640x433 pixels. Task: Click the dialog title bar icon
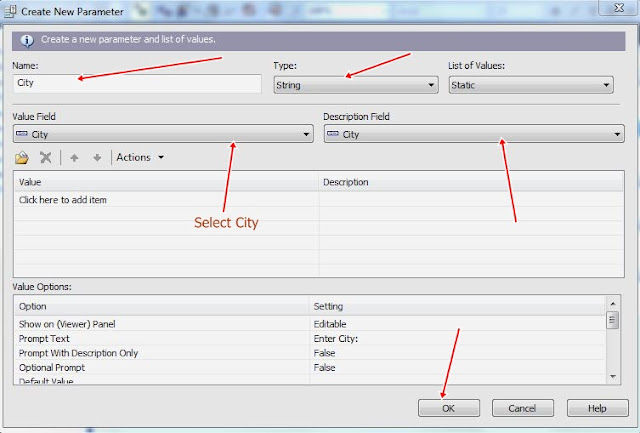click(10, 11)
